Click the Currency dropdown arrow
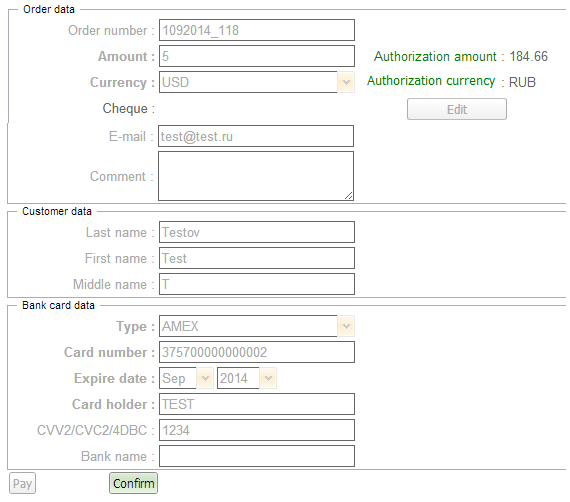 pyautogui.click(x=346, y=82)
